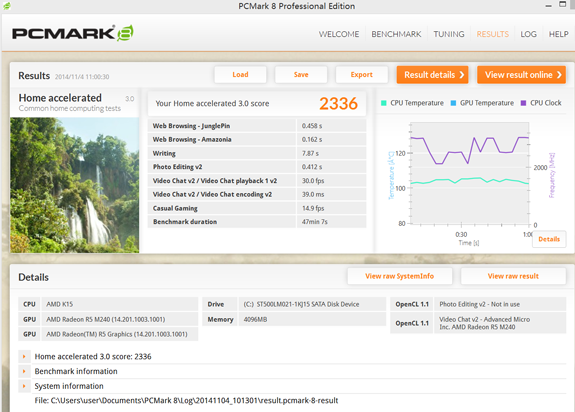Viewport: 575px width, 412px height.
Task: Click View result online button
Action: [x=521, y=75]
